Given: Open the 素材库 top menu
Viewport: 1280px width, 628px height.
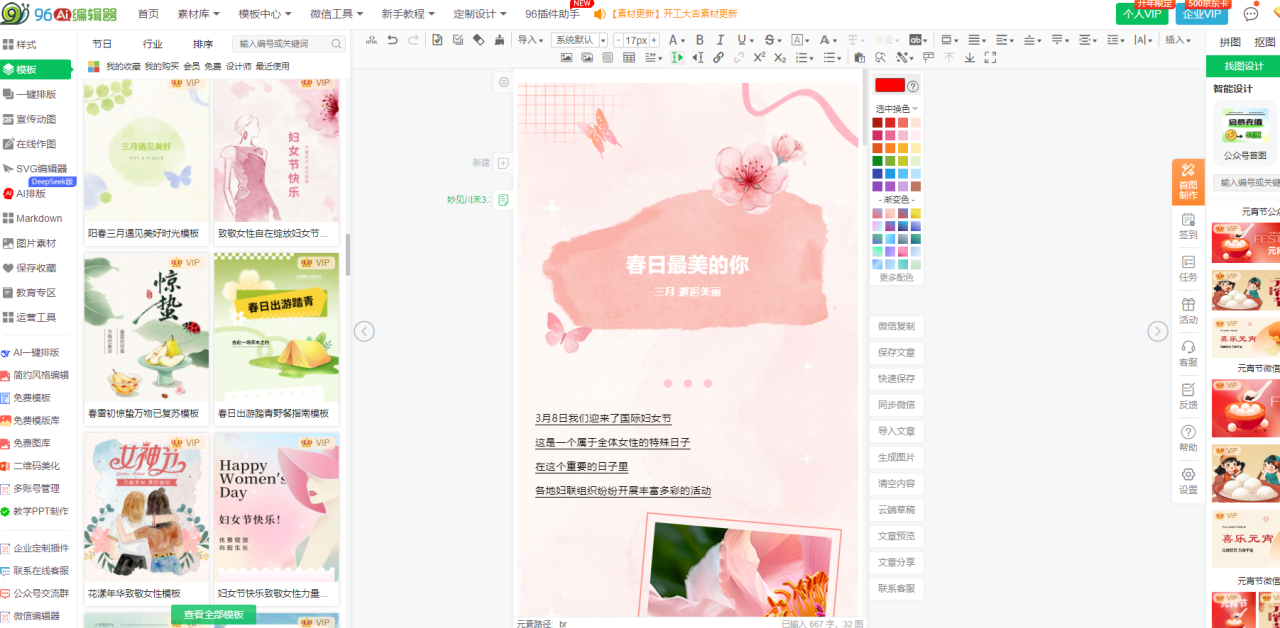Looking at the screenshot, I should click(x=199, y=14).
